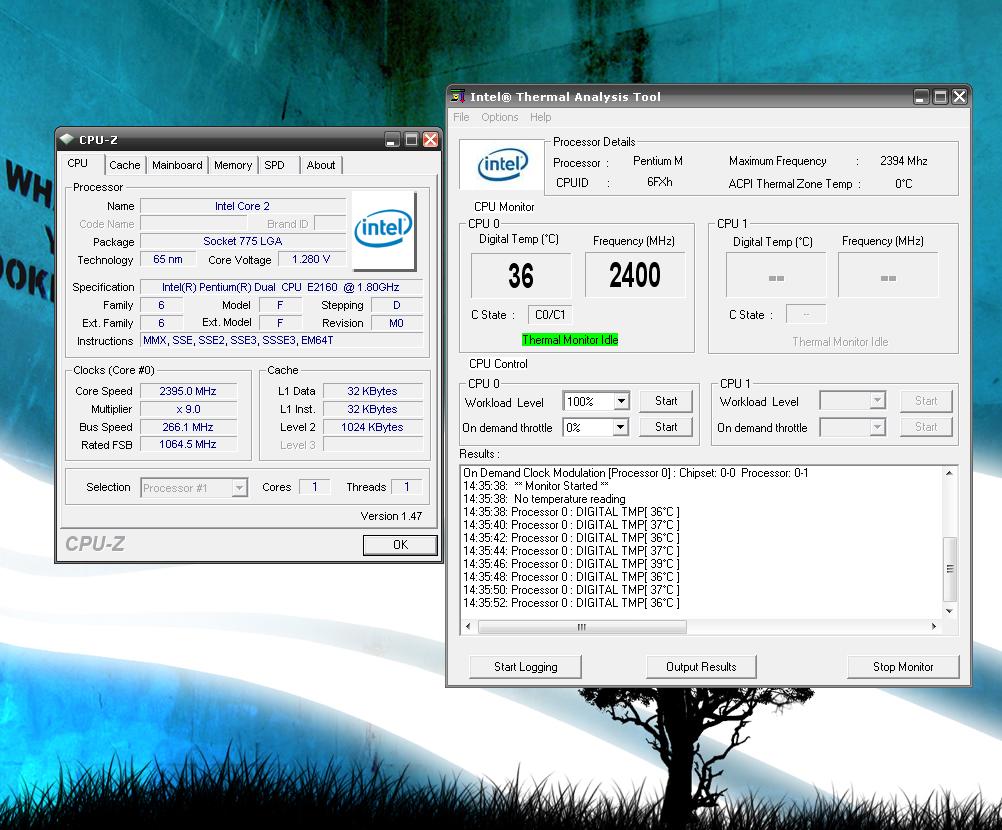This screenshot has width=1002, height=830.
Task: Open the Options menu in Thermal Analysis Tool
Action: (500, 117)
